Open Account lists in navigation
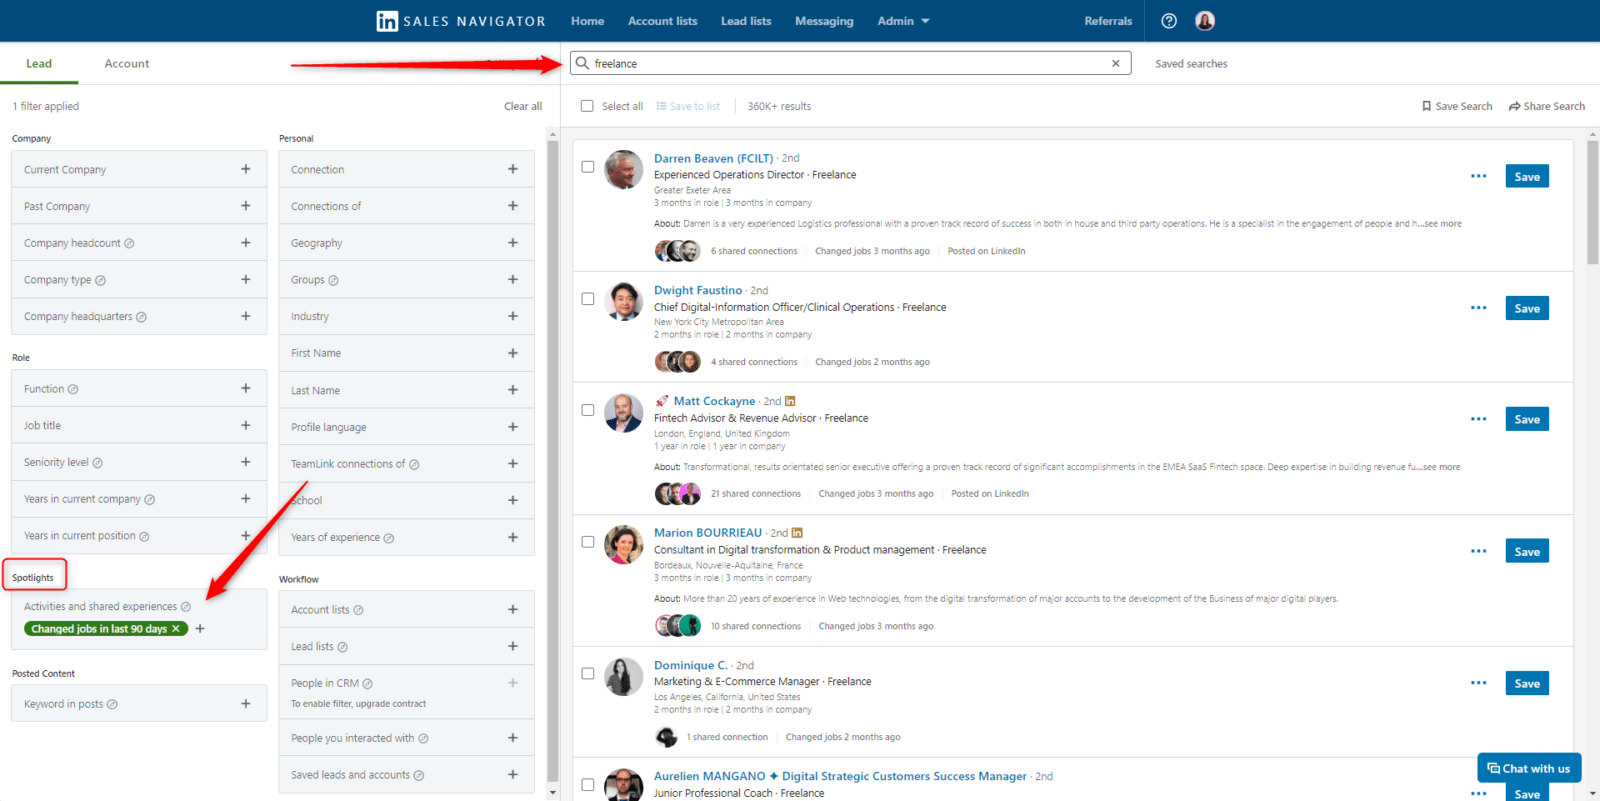The height and width of the screenshot is (801, 1600). point(662,21)
